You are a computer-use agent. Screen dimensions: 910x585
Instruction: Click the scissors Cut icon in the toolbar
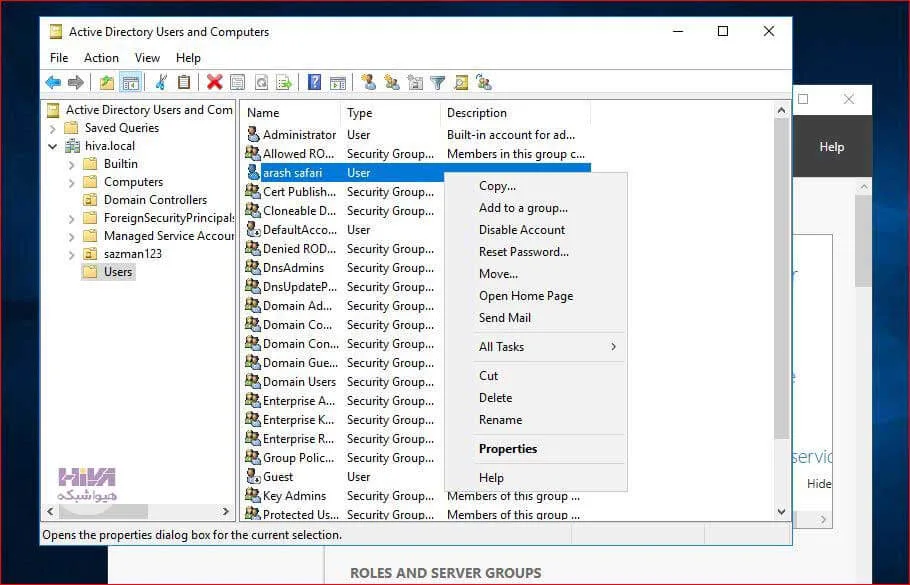tap(161, 82)
